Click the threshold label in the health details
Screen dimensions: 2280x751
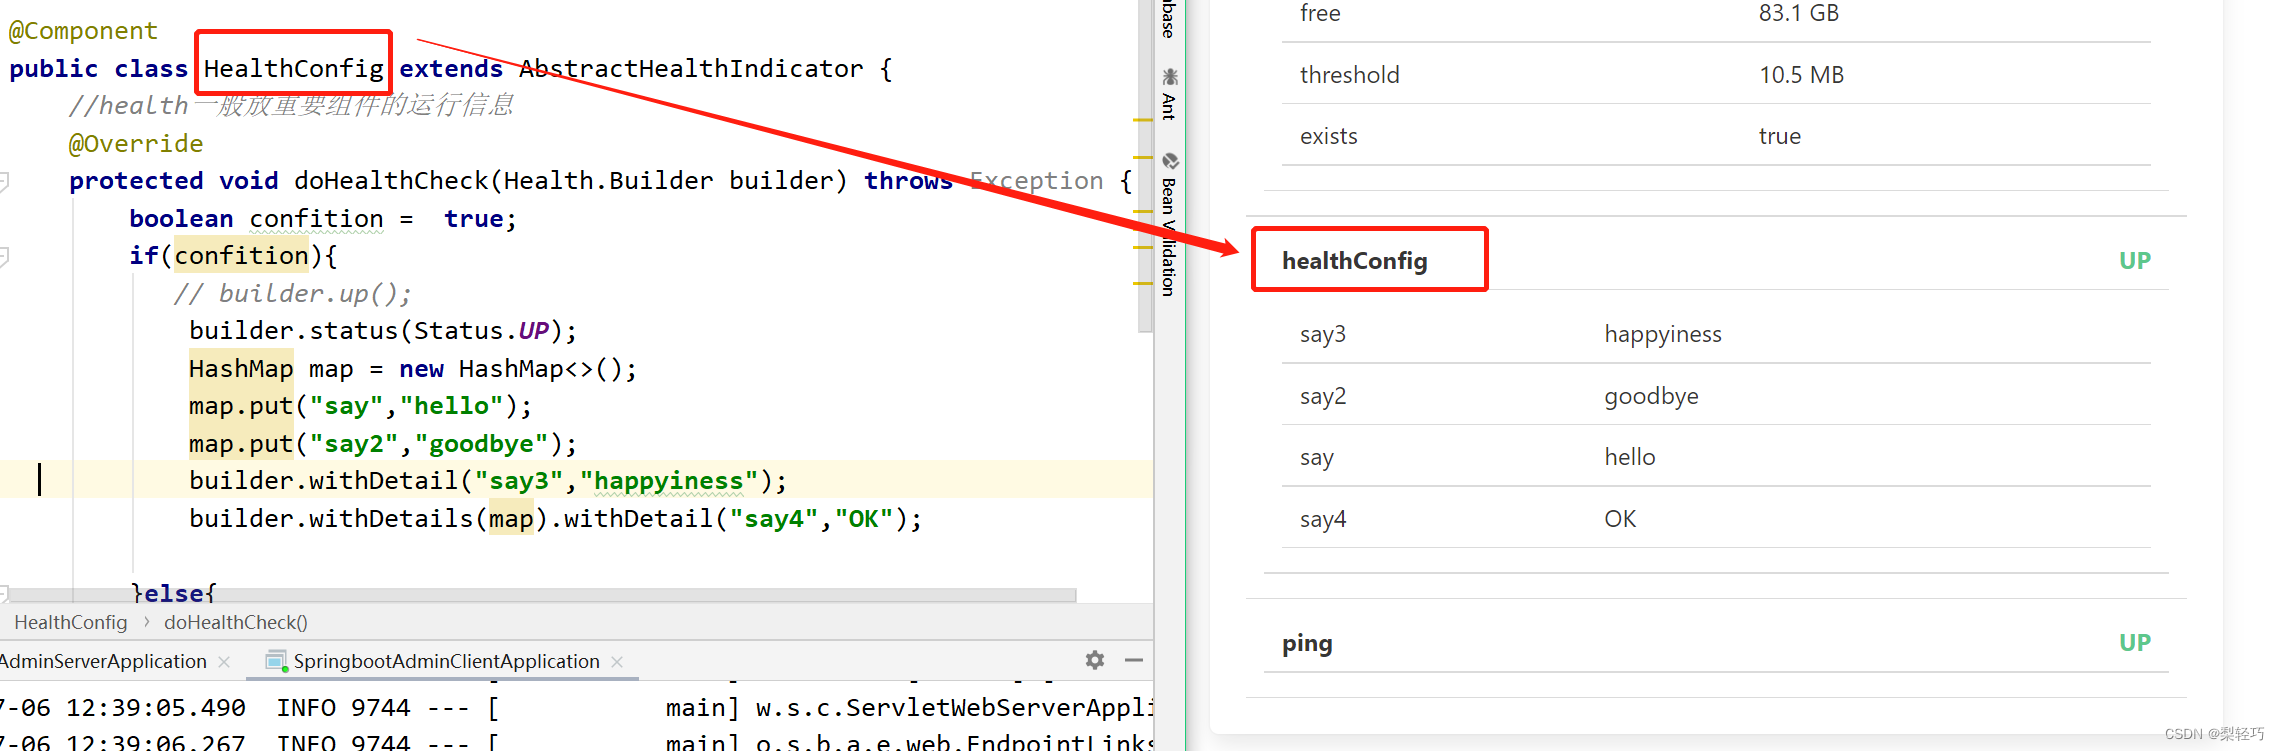point(1349,75)
